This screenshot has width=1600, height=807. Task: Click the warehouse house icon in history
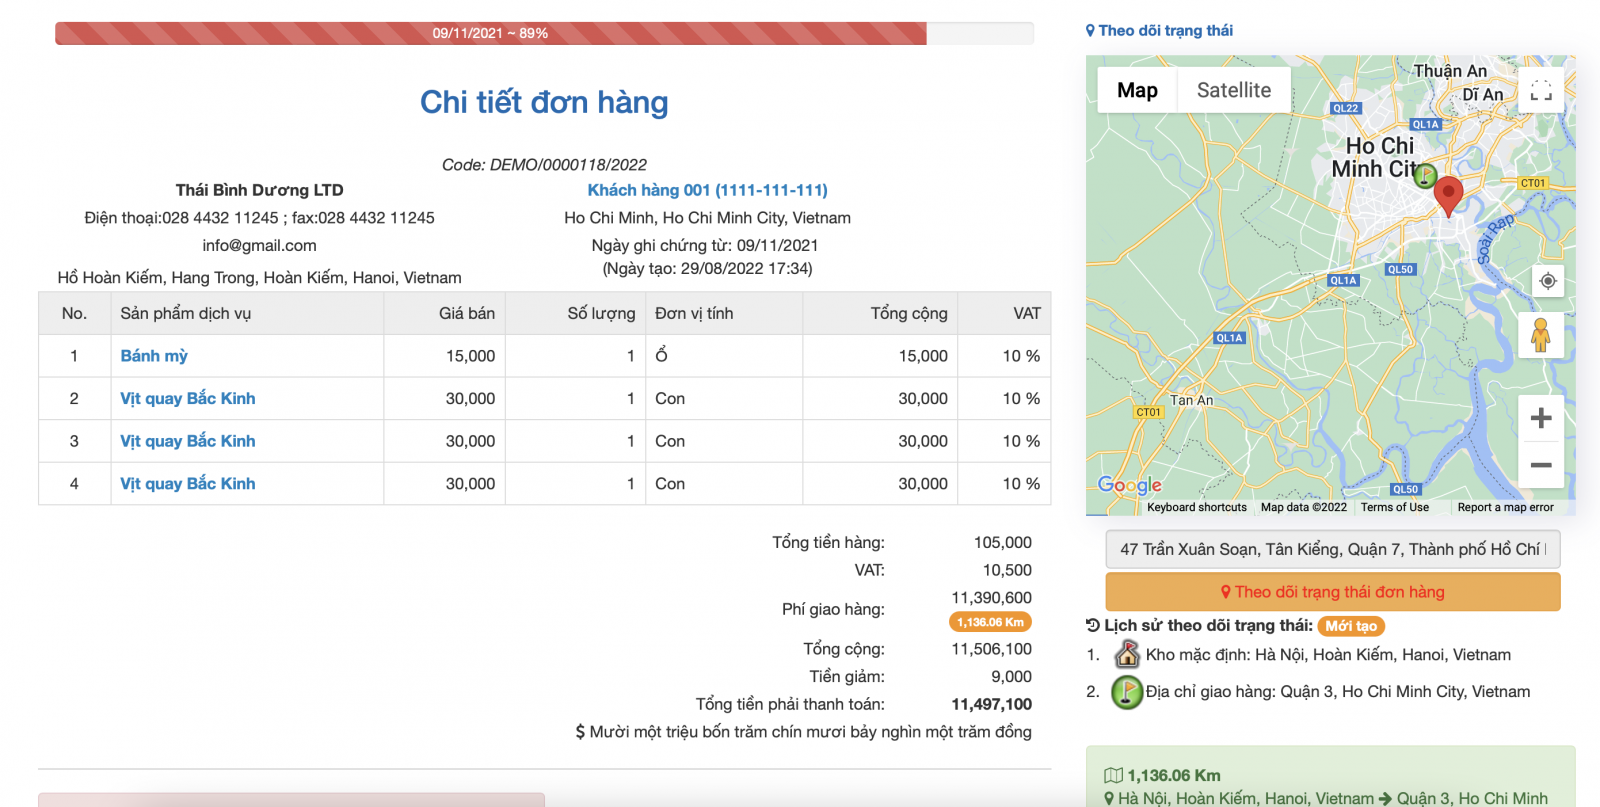pyautogui.click(x=1127, y=655)
